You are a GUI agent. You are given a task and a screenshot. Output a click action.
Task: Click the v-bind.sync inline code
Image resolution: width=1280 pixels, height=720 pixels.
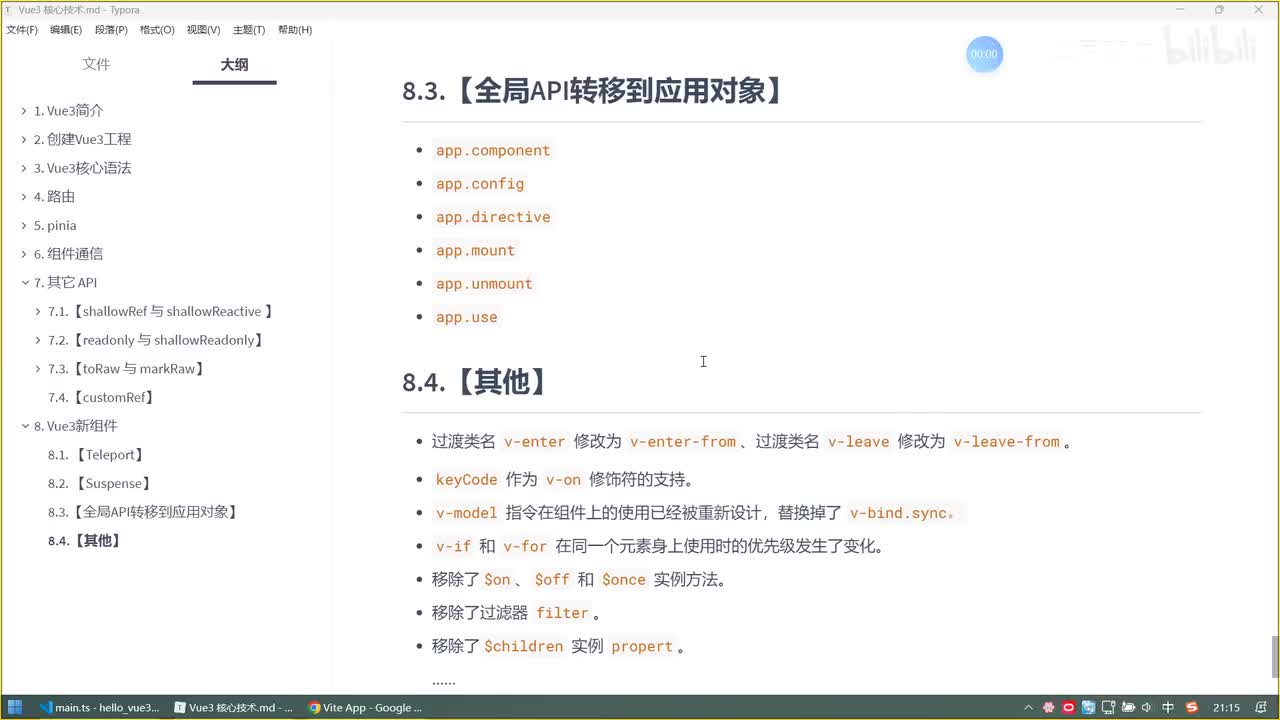[x=904, y=513]
